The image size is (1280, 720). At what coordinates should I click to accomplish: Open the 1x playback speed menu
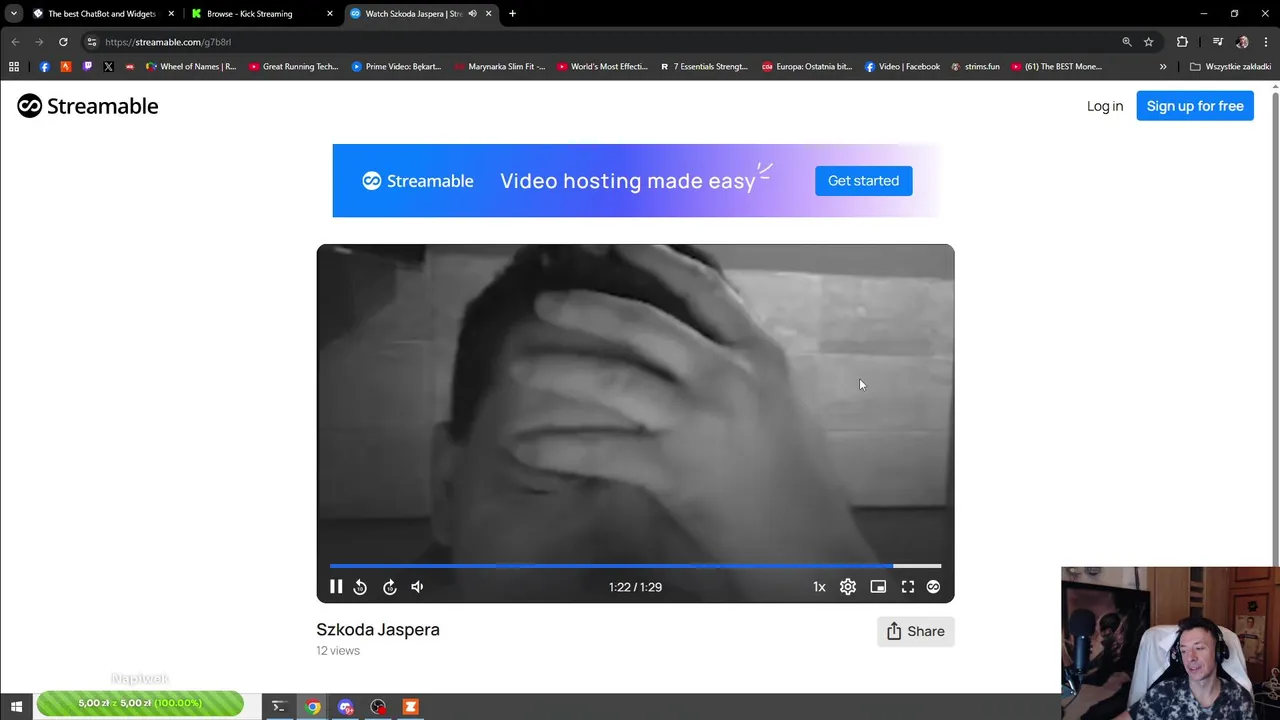(x=819, y=587)
